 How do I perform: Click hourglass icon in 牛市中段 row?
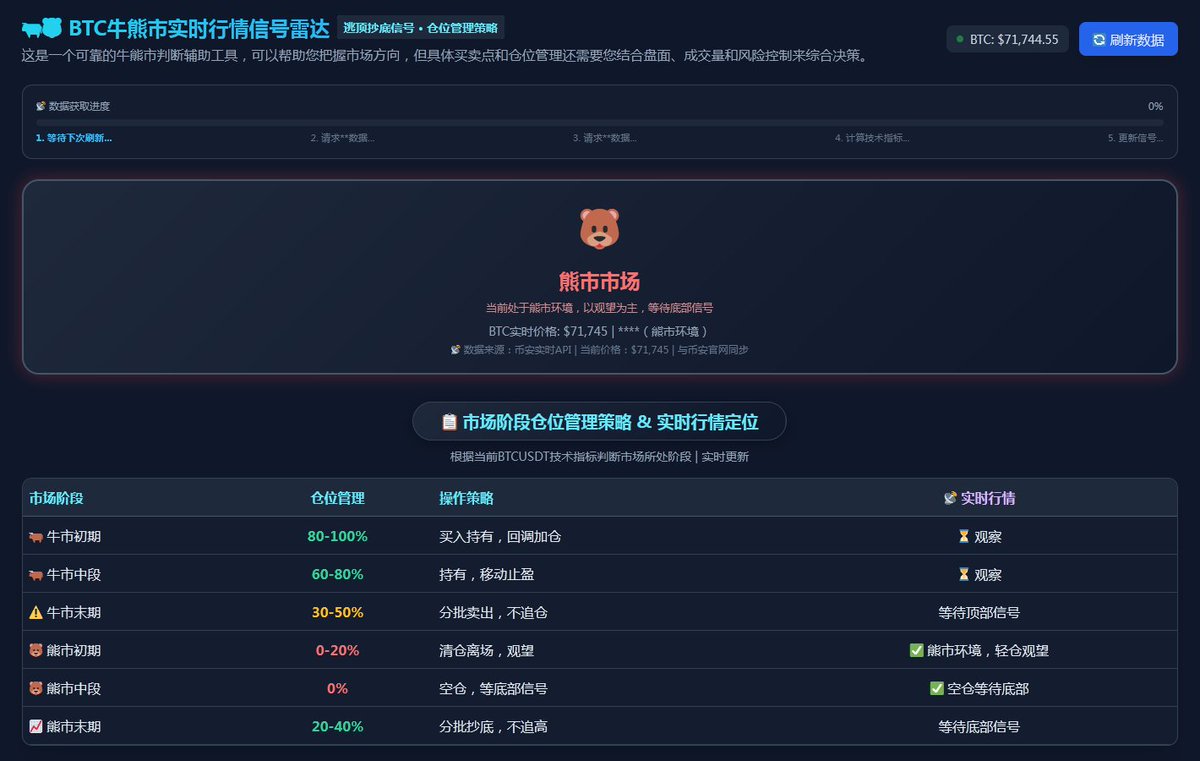tap(963, 575)
